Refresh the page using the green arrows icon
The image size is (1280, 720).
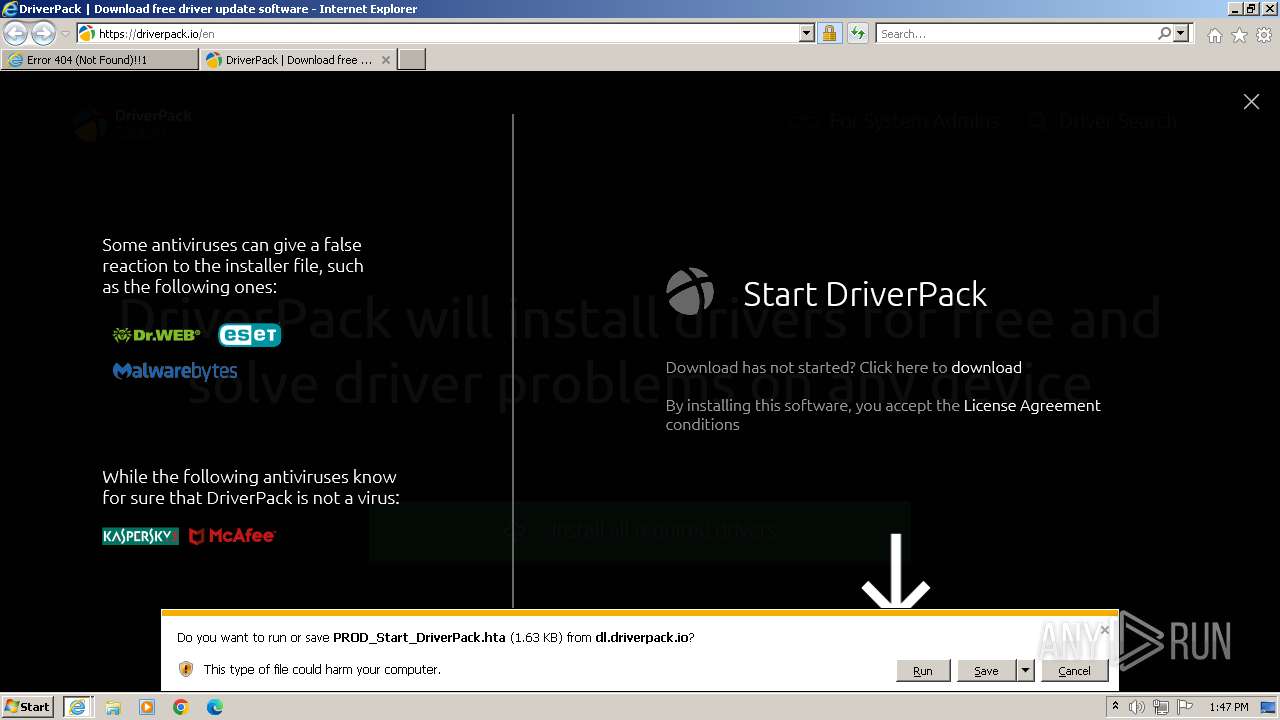coord(857,33)
